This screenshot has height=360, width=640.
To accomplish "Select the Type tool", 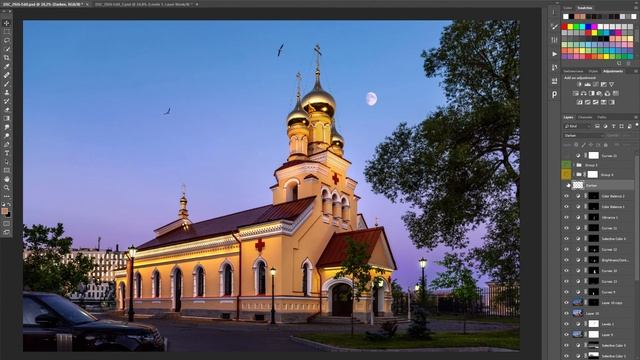I will tap(7, 153).
